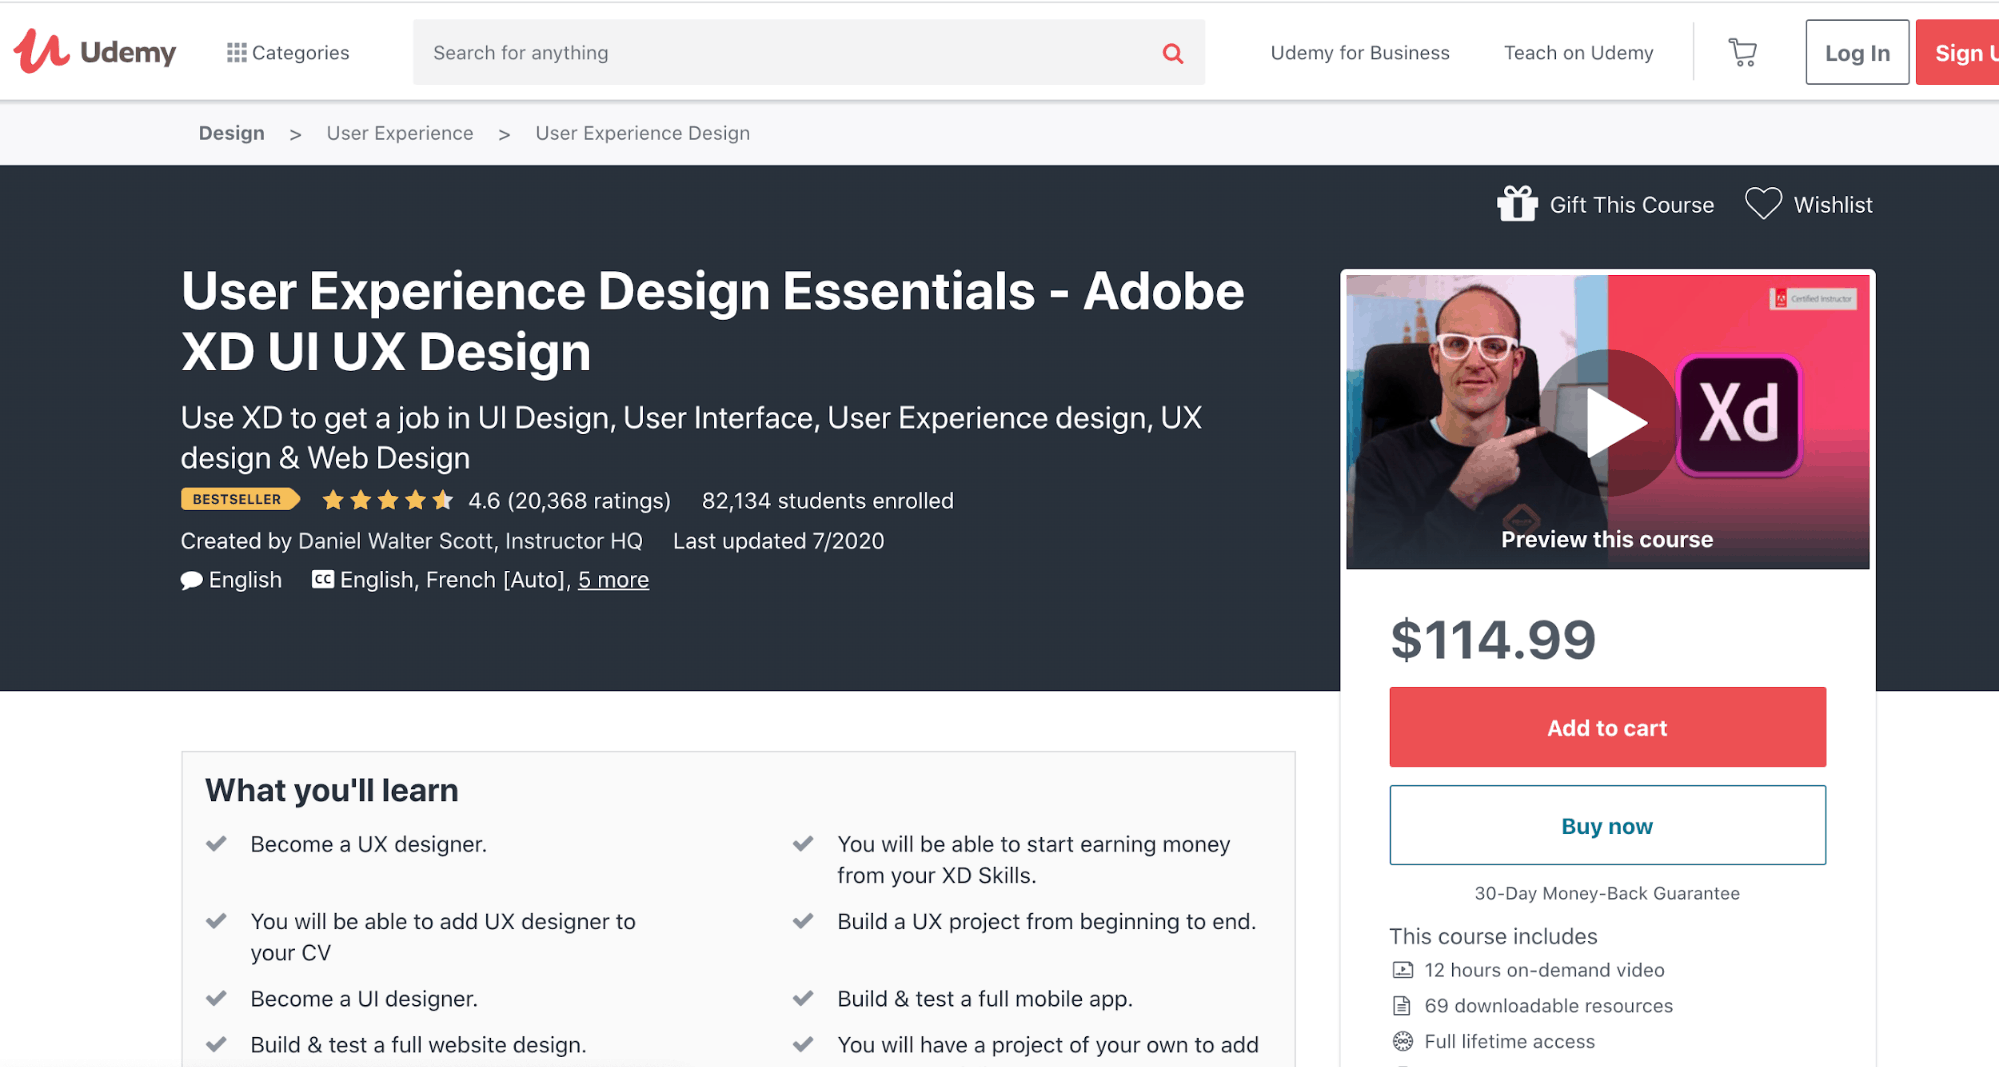The image size is (1999, 1068).
Task: Click checkmark beside Build a UX project
Action: click(x=803, y=921)
